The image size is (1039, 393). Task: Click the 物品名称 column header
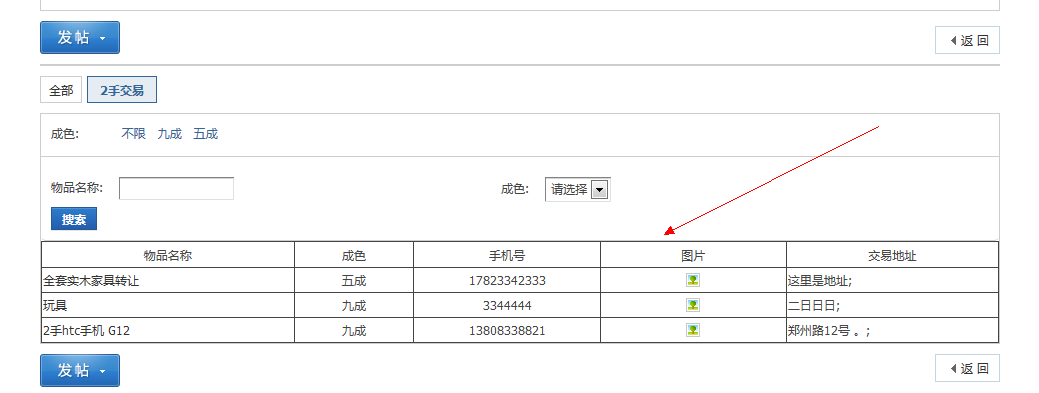pyautogui.click(x=168, y=255)
